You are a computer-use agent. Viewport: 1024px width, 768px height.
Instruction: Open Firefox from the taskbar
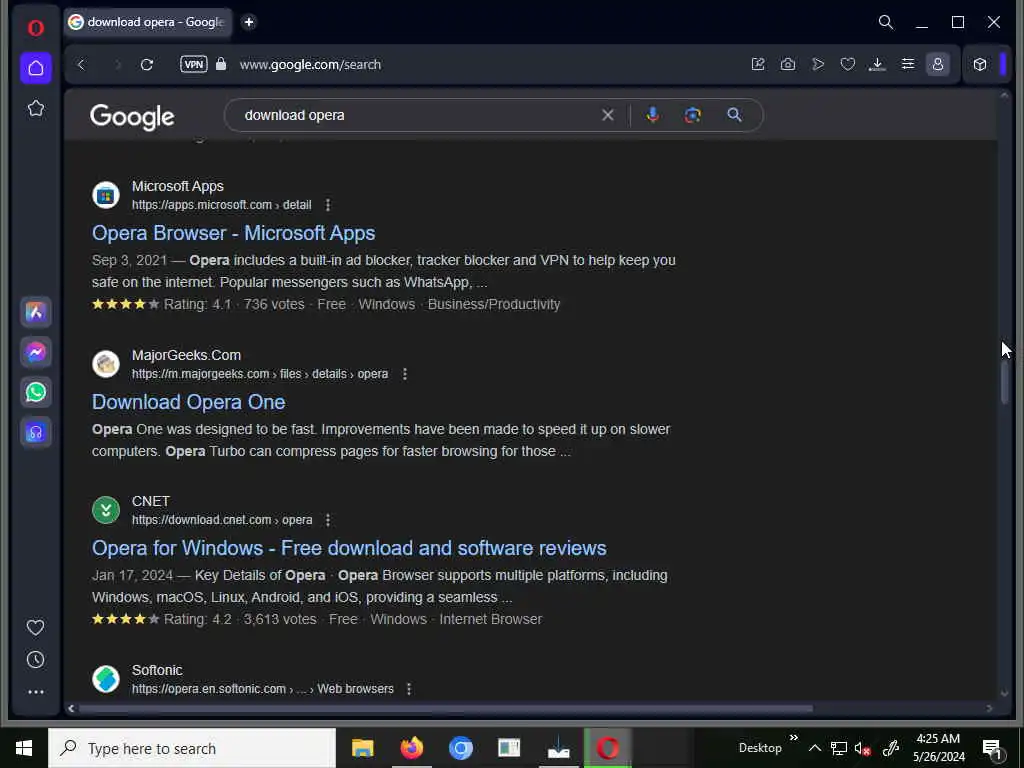point(411,748)
